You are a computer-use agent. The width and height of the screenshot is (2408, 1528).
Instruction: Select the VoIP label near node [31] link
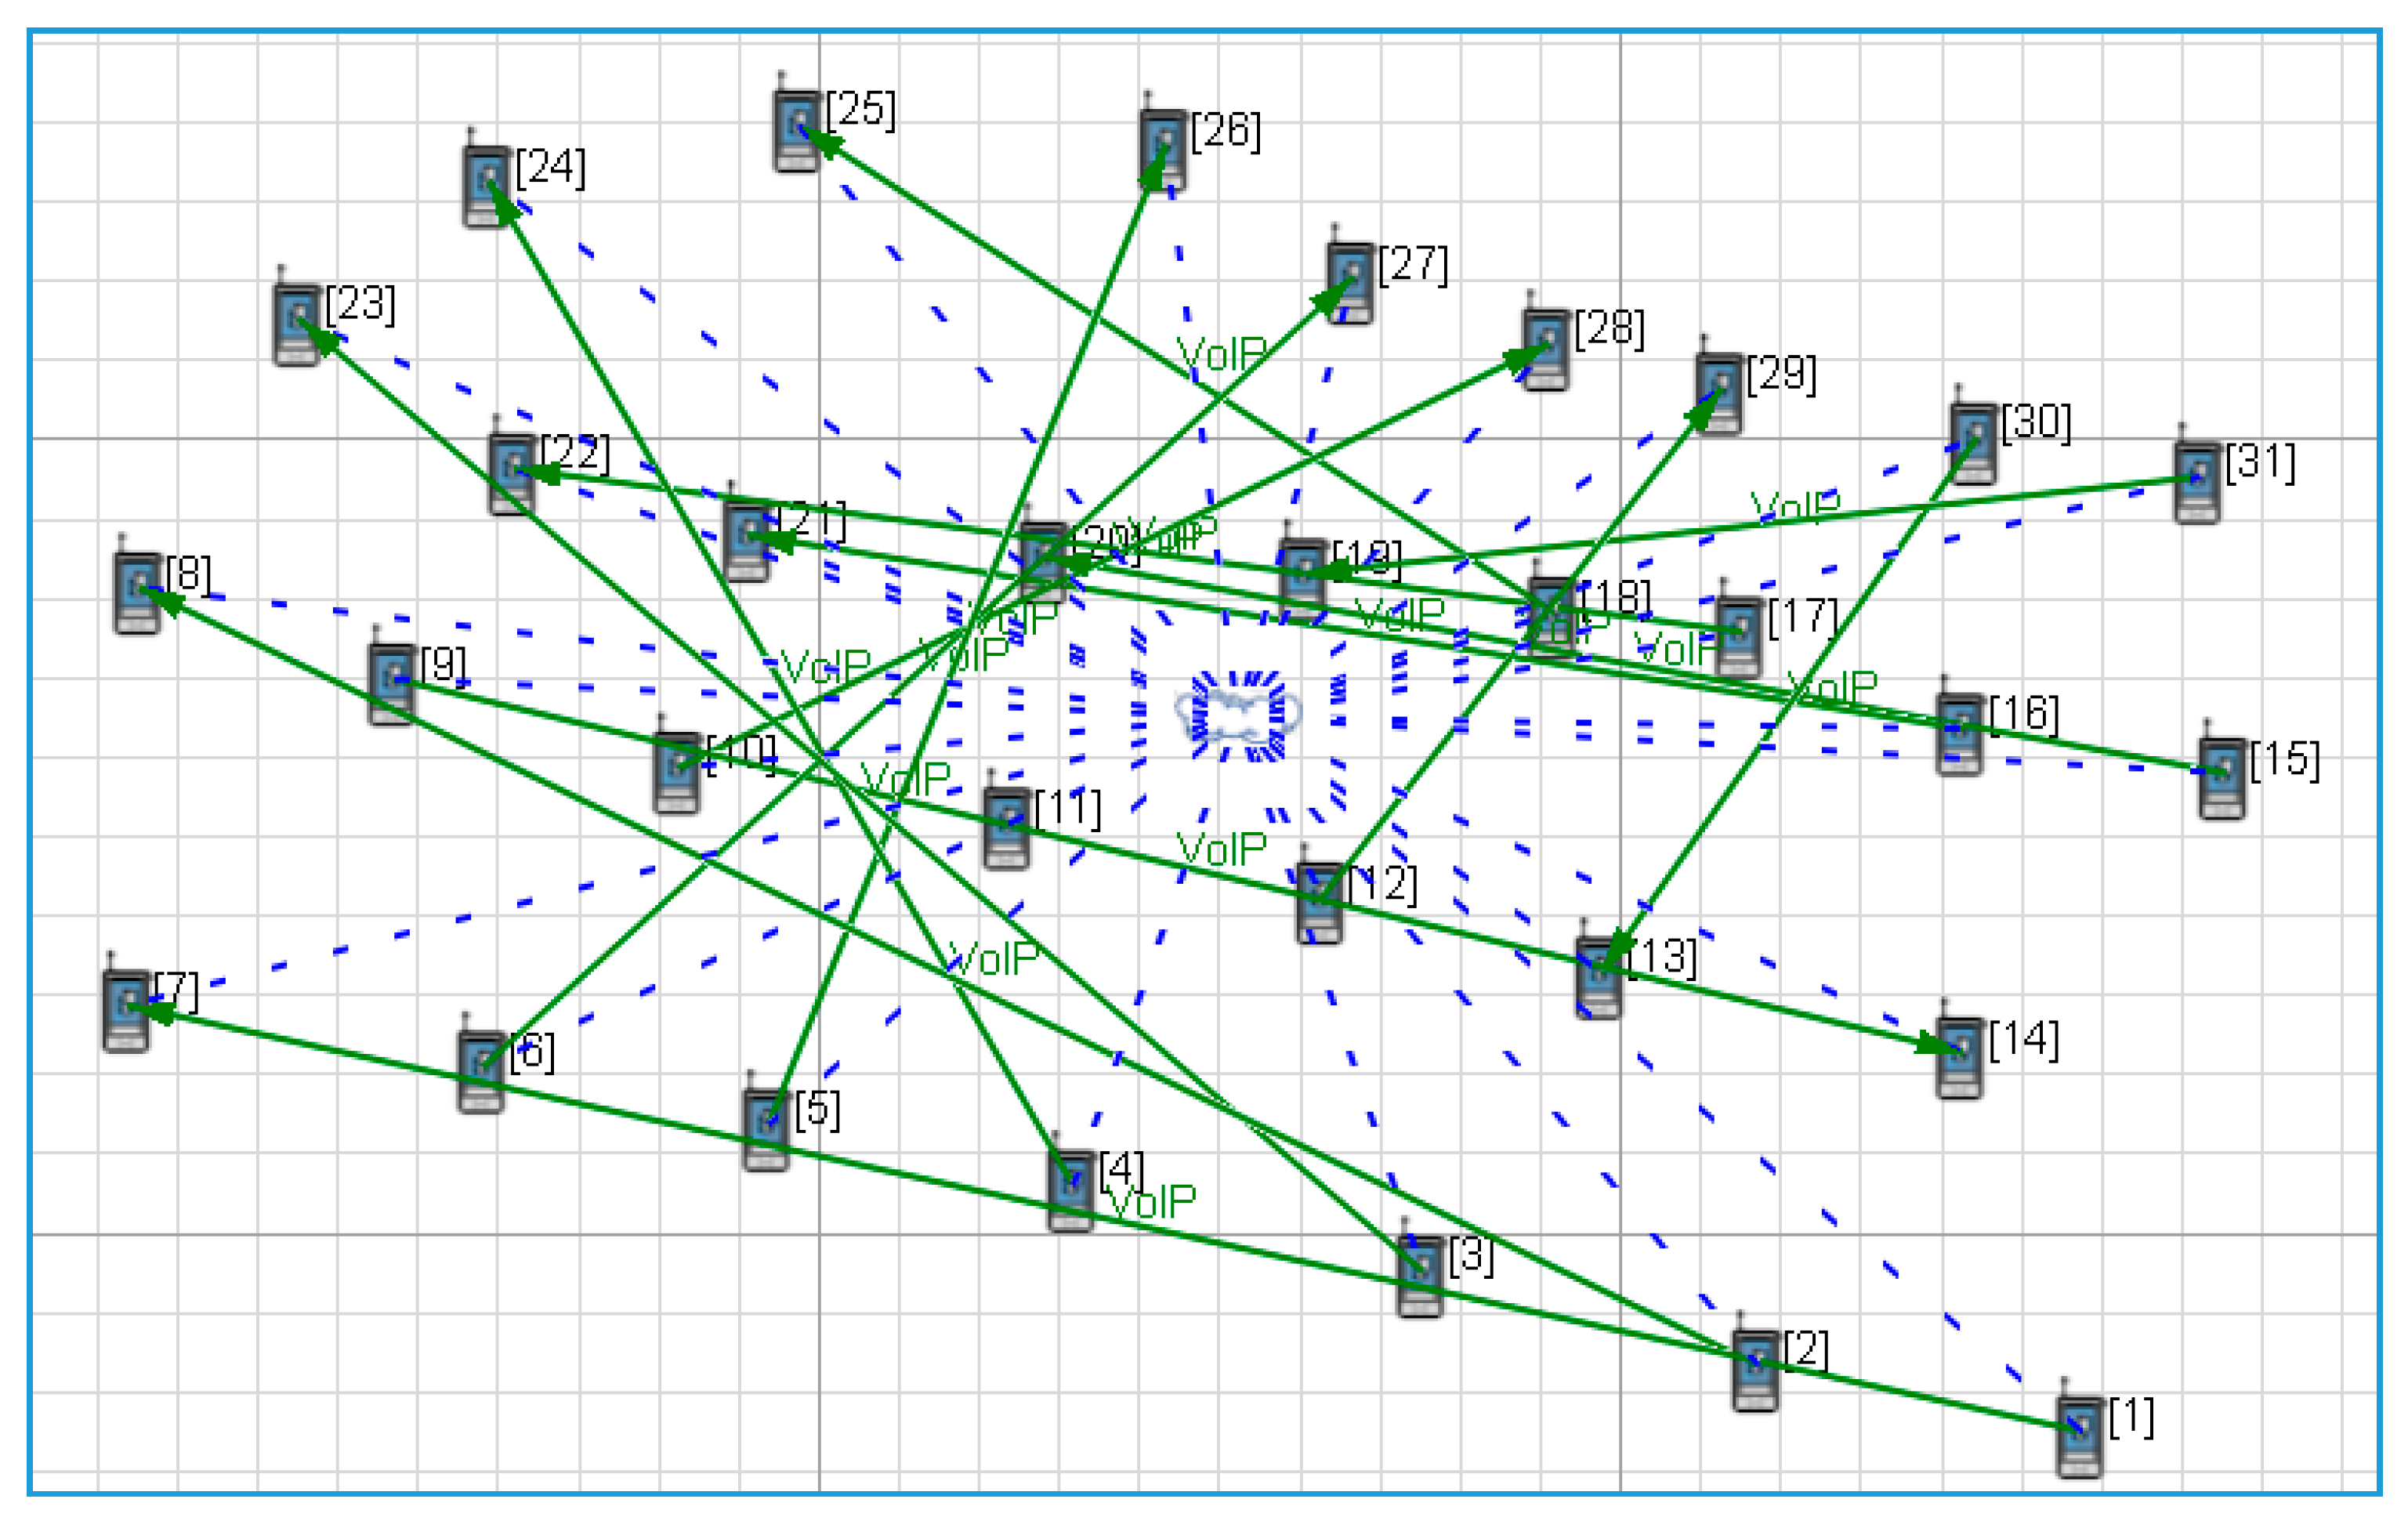click(1795, 507)
